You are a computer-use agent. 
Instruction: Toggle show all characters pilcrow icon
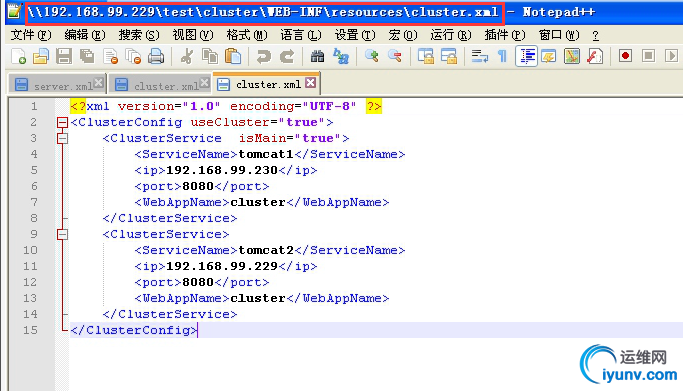[502, 56]
